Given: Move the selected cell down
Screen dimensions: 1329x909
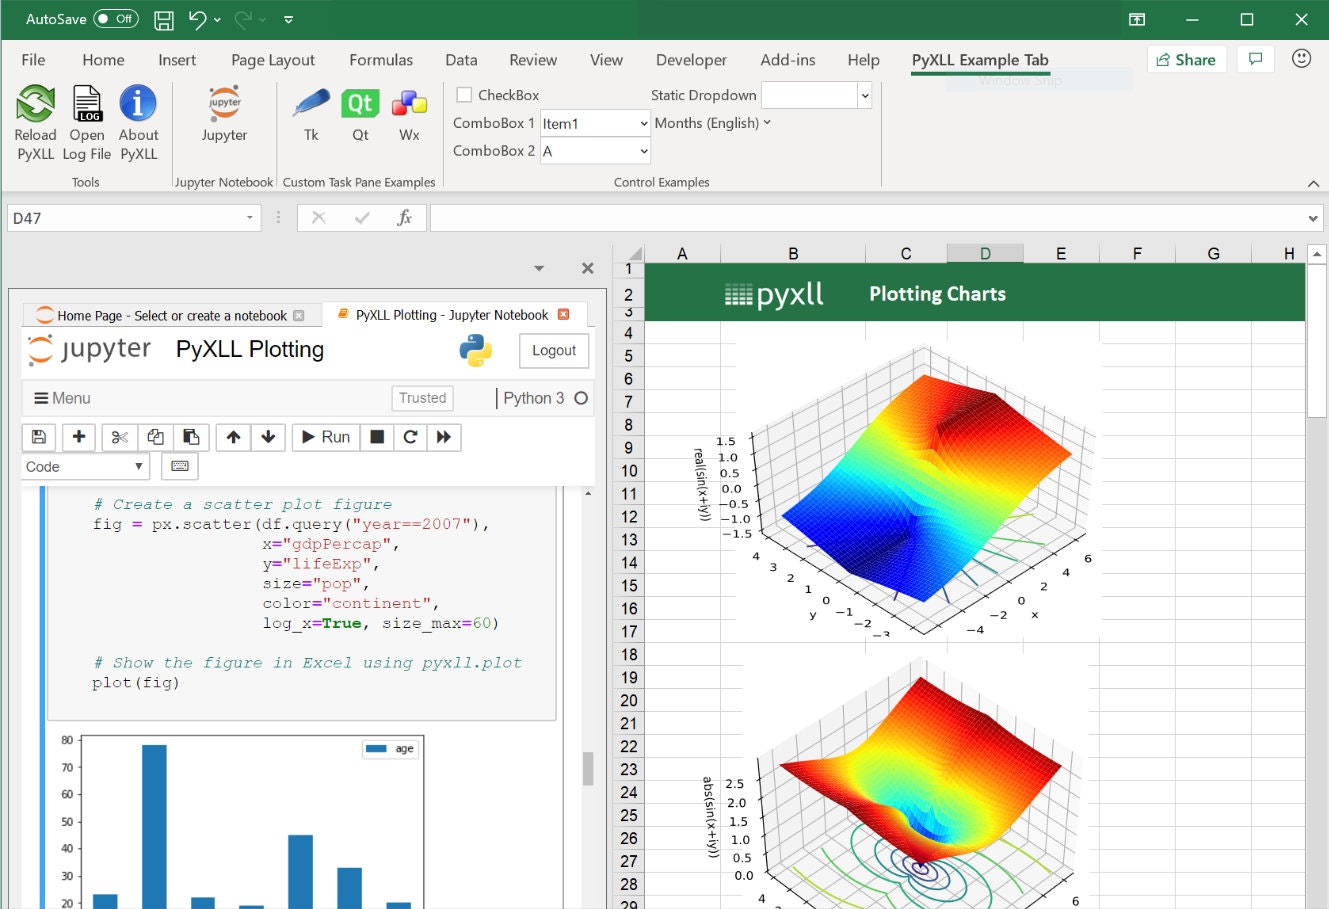Looking at the screenshot, I should (268, 437).
